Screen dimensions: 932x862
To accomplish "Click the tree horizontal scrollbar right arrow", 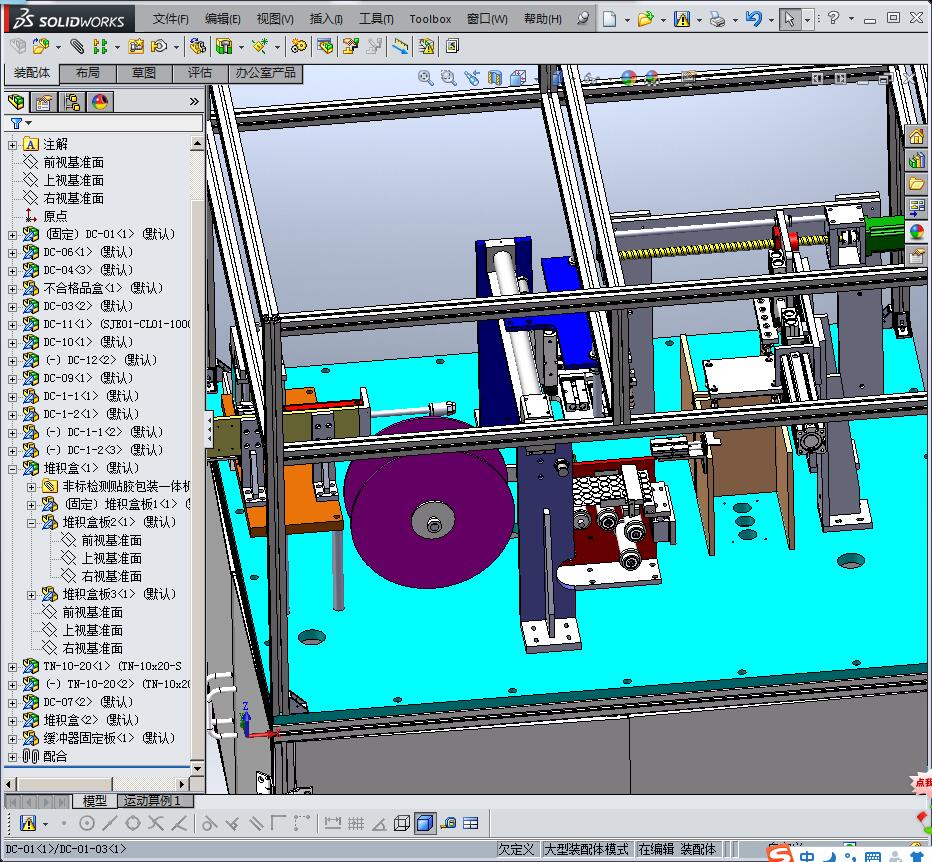I will 183,785.
